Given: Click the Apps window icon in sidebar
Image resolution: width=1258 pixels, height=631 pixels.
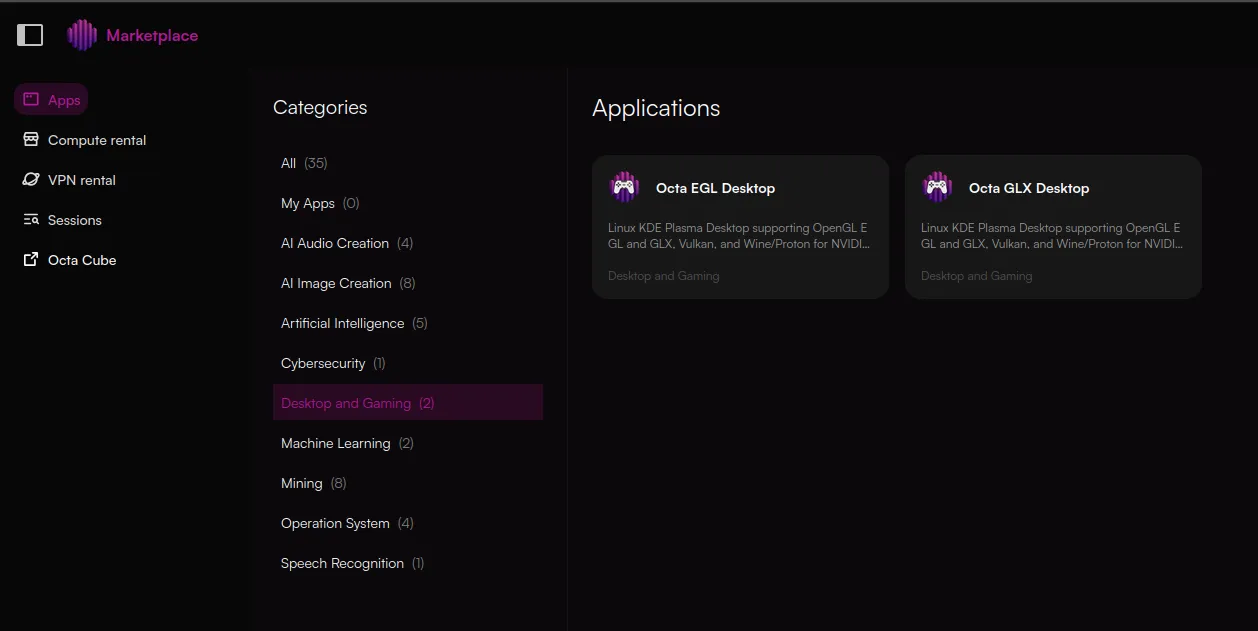Looking at the screenshot, I should click(31, 100).
